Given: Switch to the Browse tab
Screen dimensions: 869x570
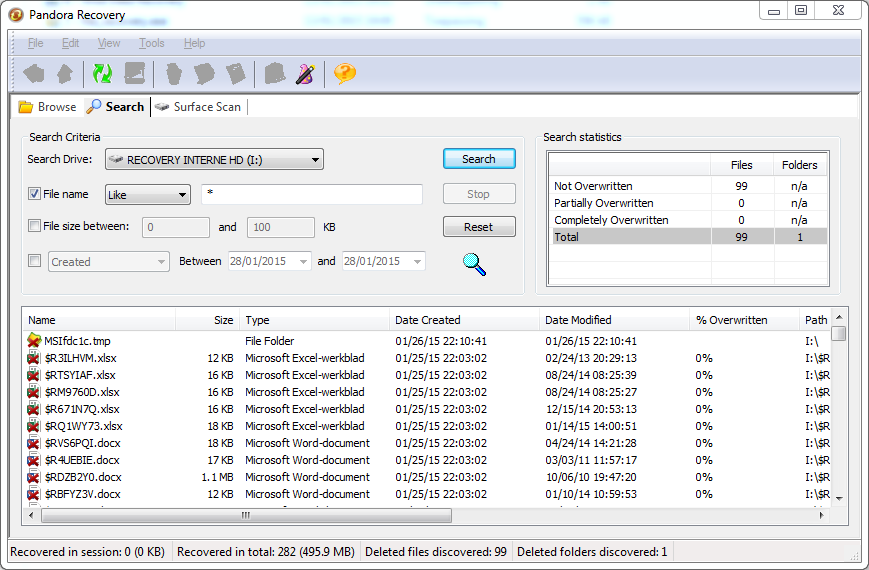Looking at the screenshot, I should (48, 107).
